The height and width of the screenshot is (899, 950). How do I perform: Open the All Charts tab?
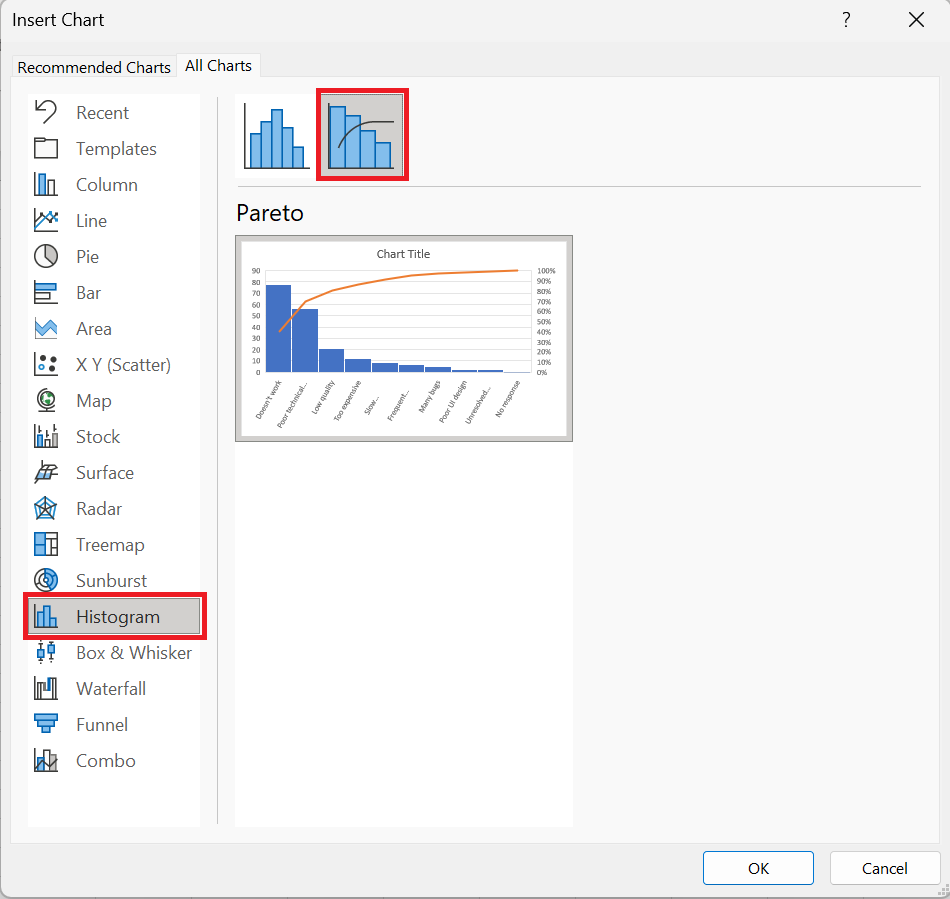(x=218, y=65)
